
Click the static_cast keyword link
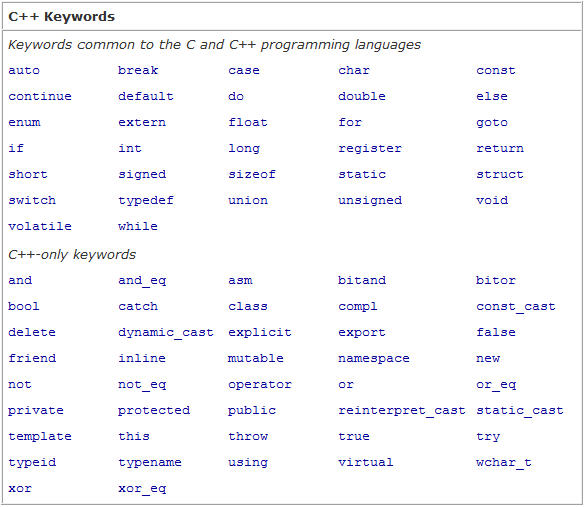[520, 411]
